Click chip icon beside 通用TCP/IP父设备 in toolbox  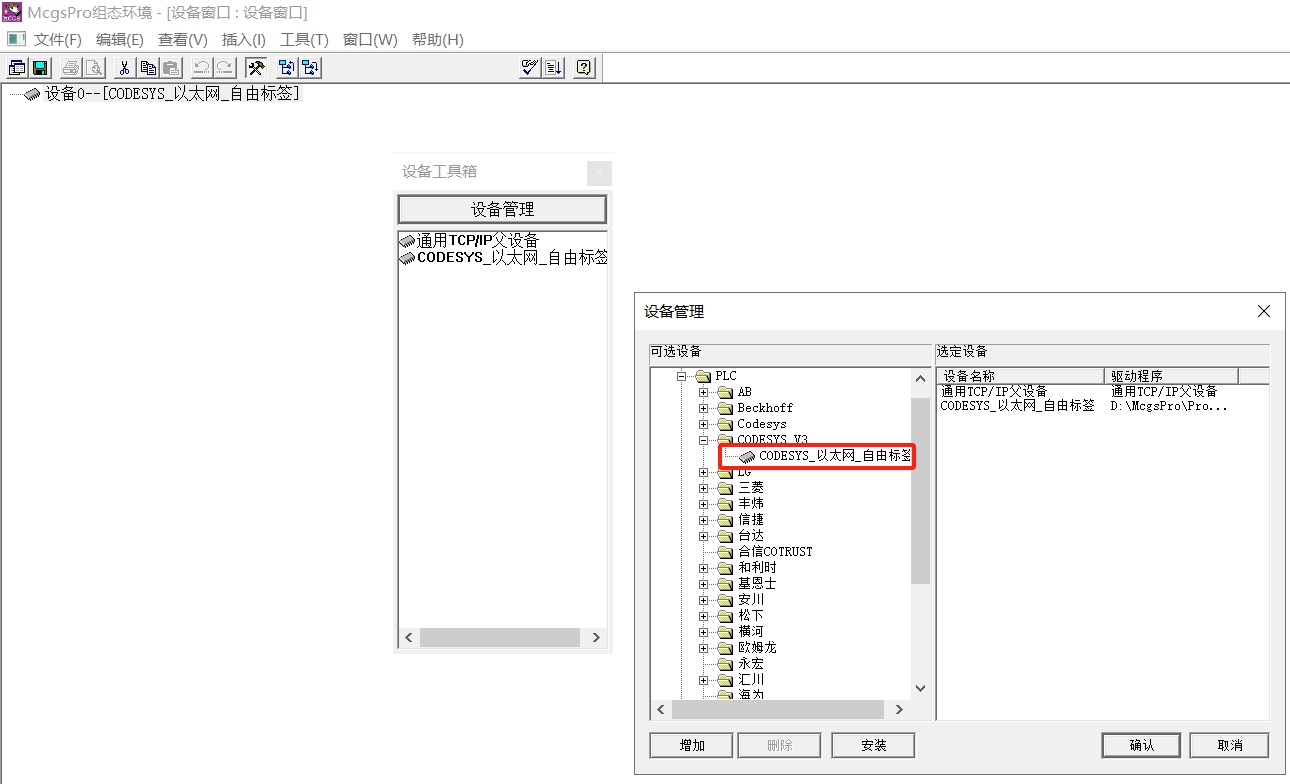407,241
